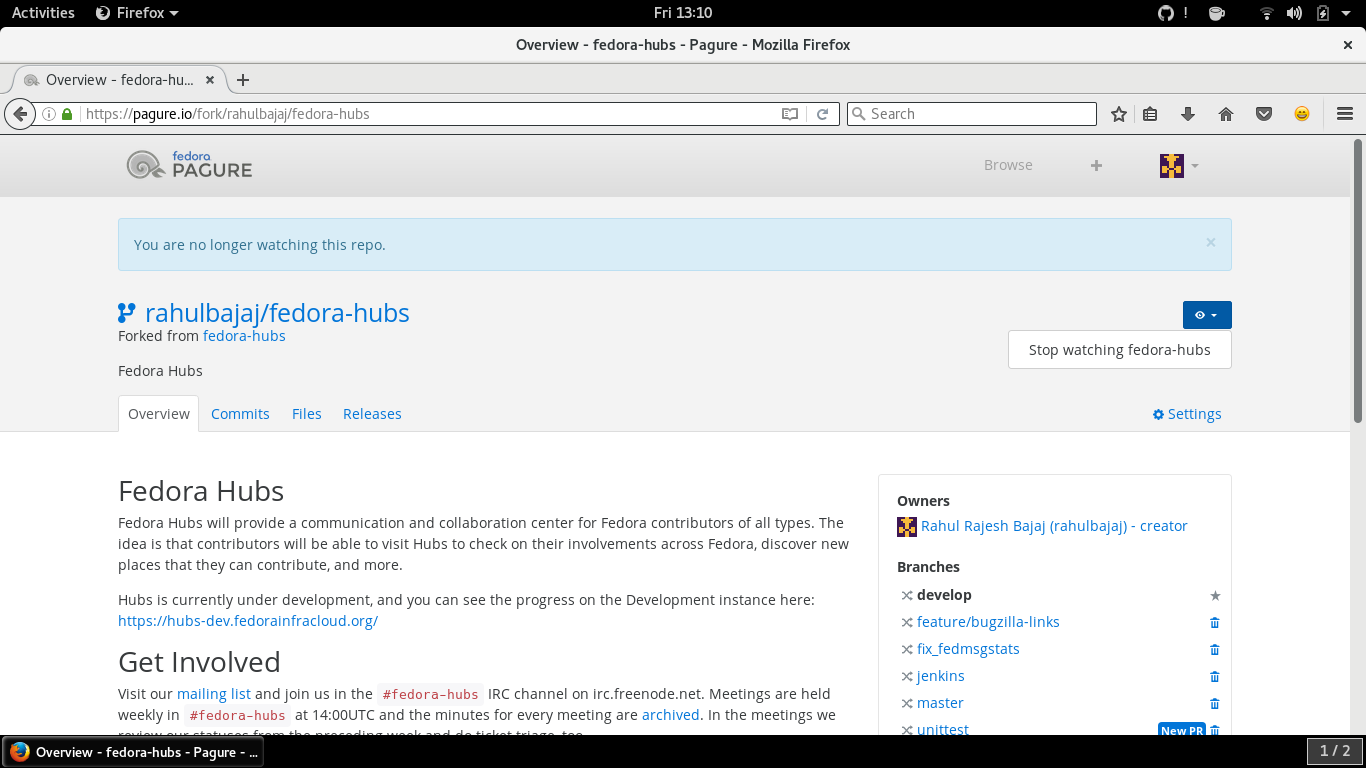Open the Files tab
The width and height of the screenshot is (1366, 768).
coord(307,414)
